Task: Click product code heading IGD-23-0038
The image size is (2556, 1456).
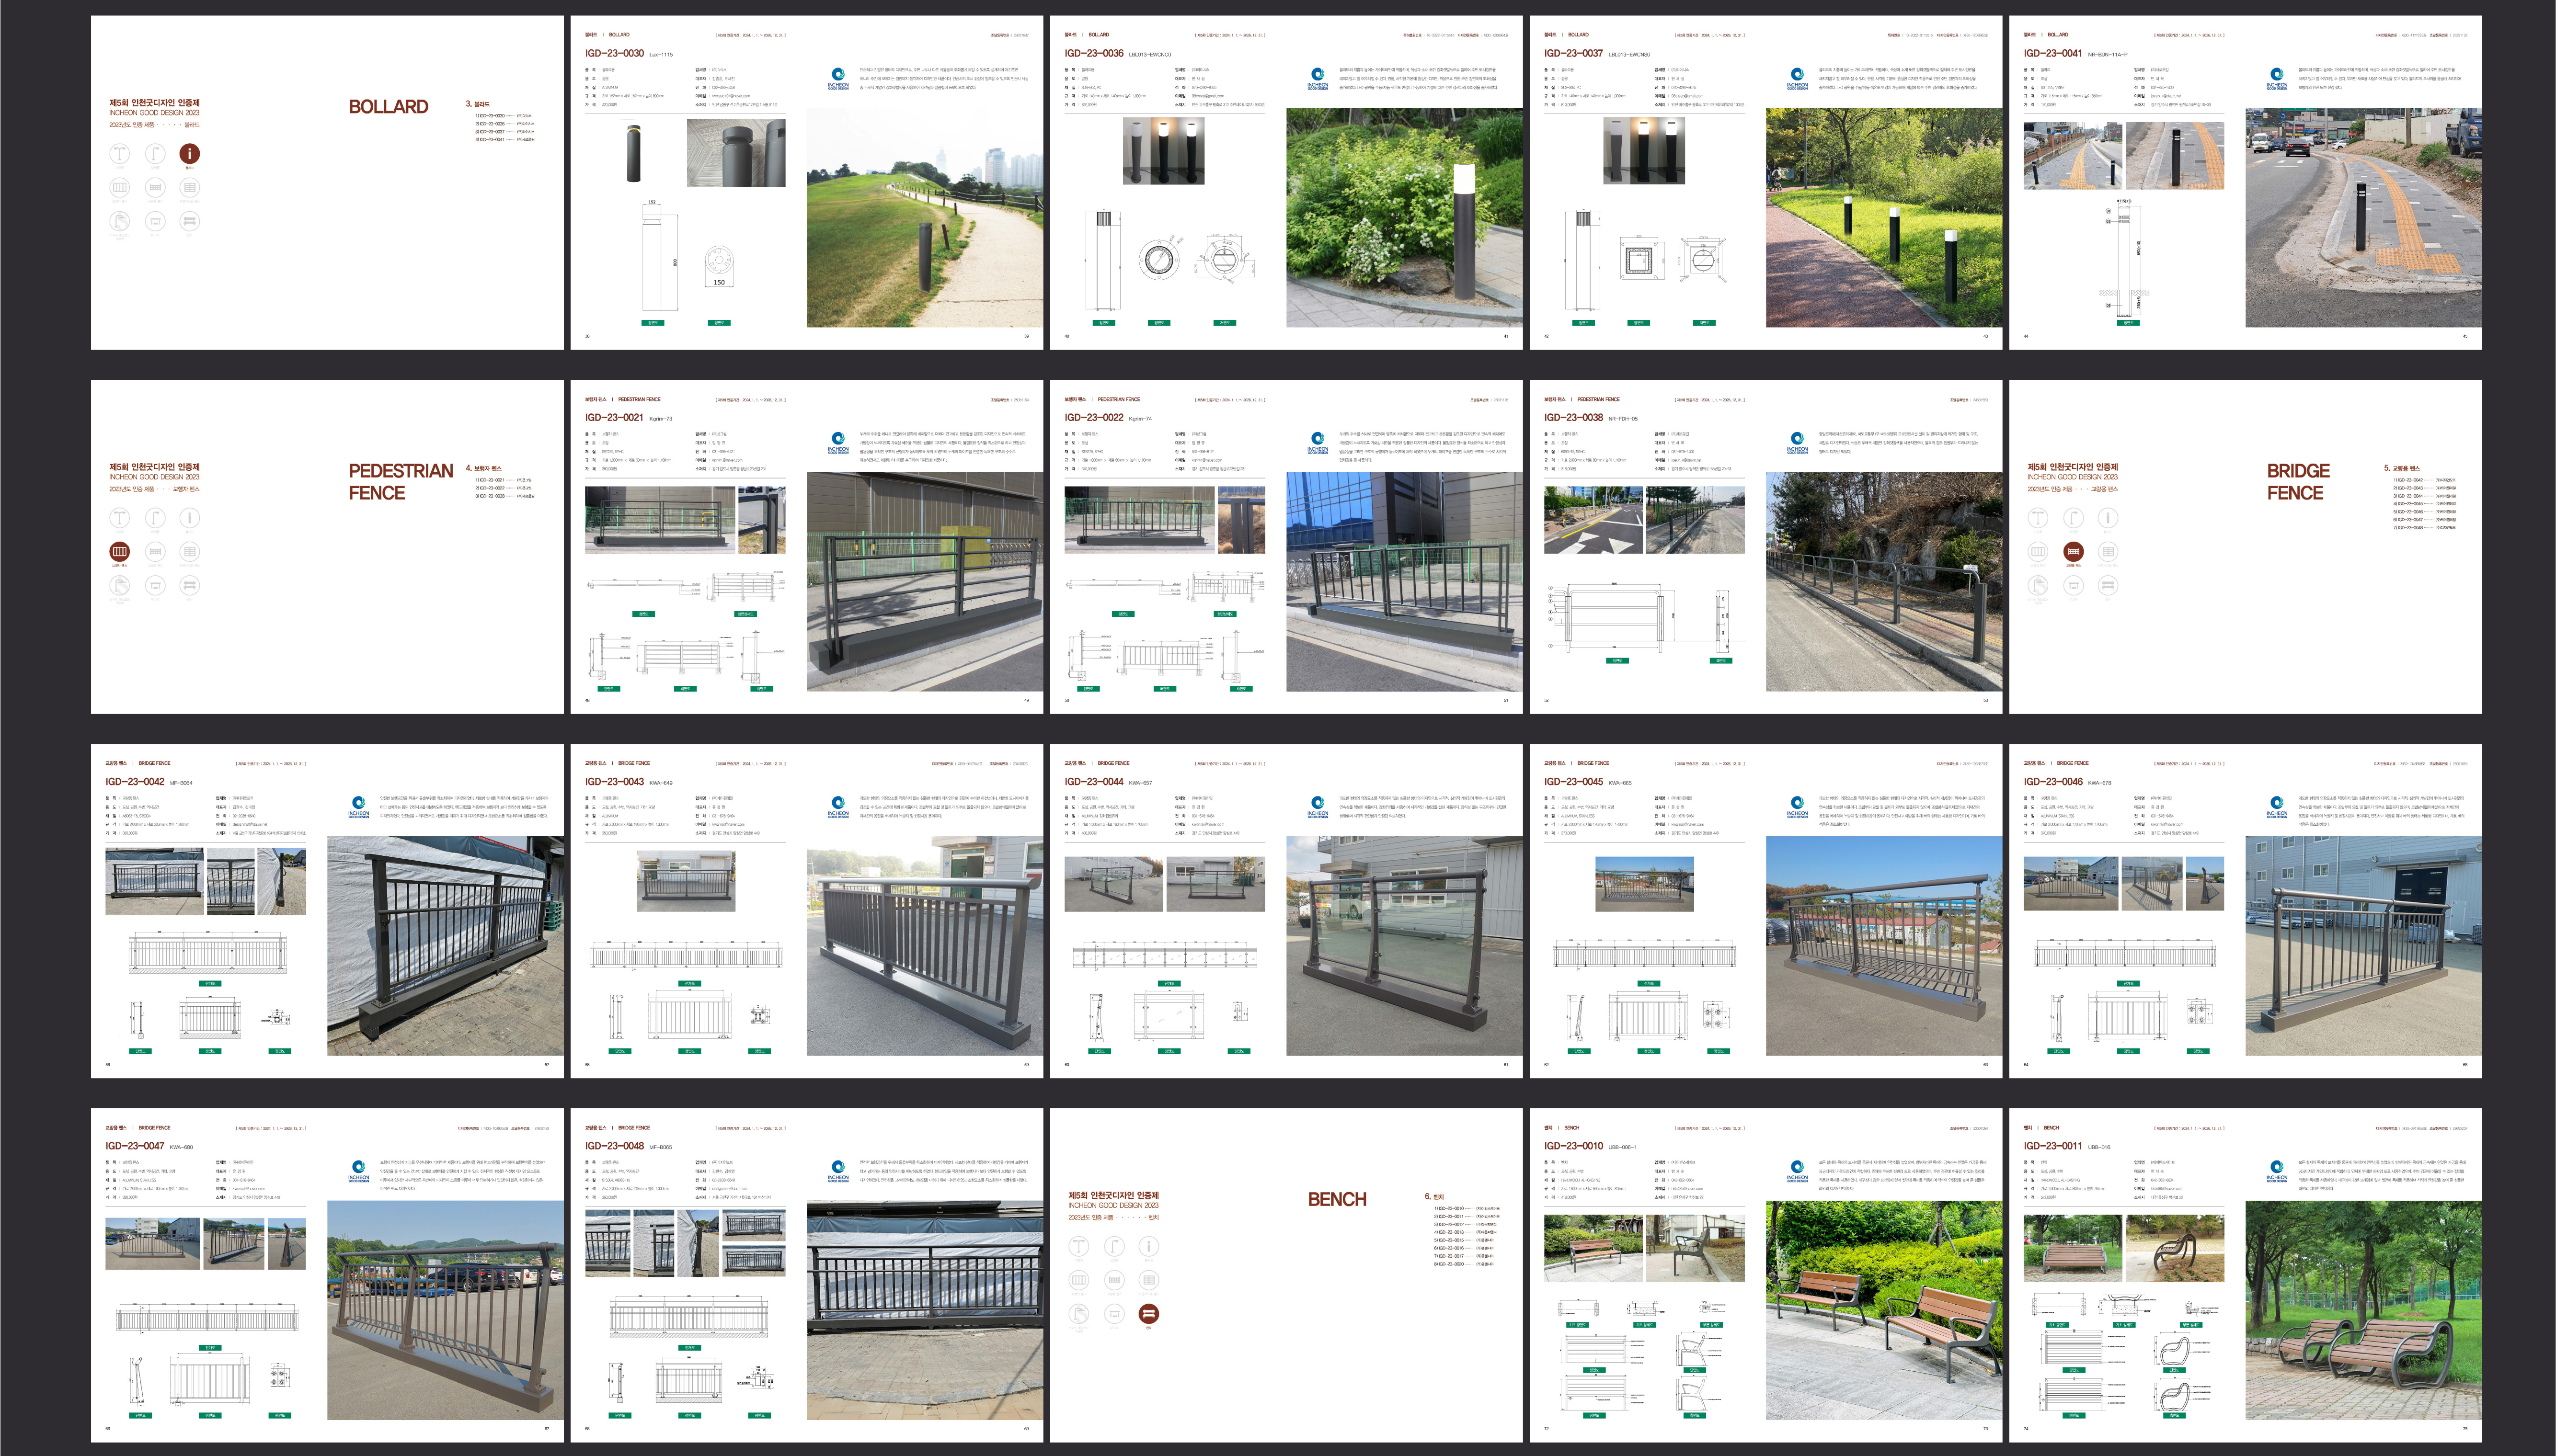Action: [x=1573, y=417]
